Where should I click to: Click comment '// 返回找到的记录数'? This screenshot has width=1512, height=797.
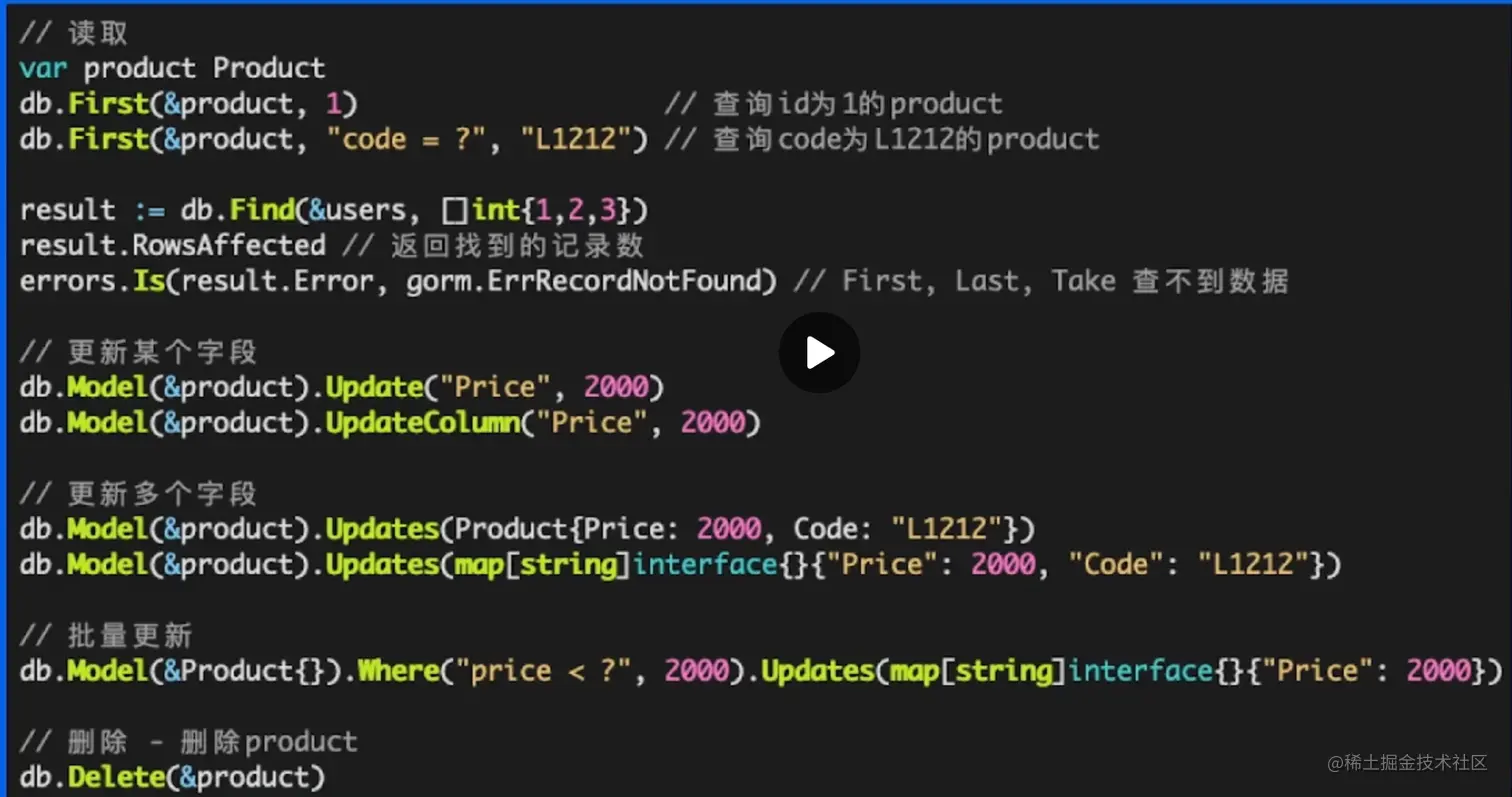(x=494, y=245)
